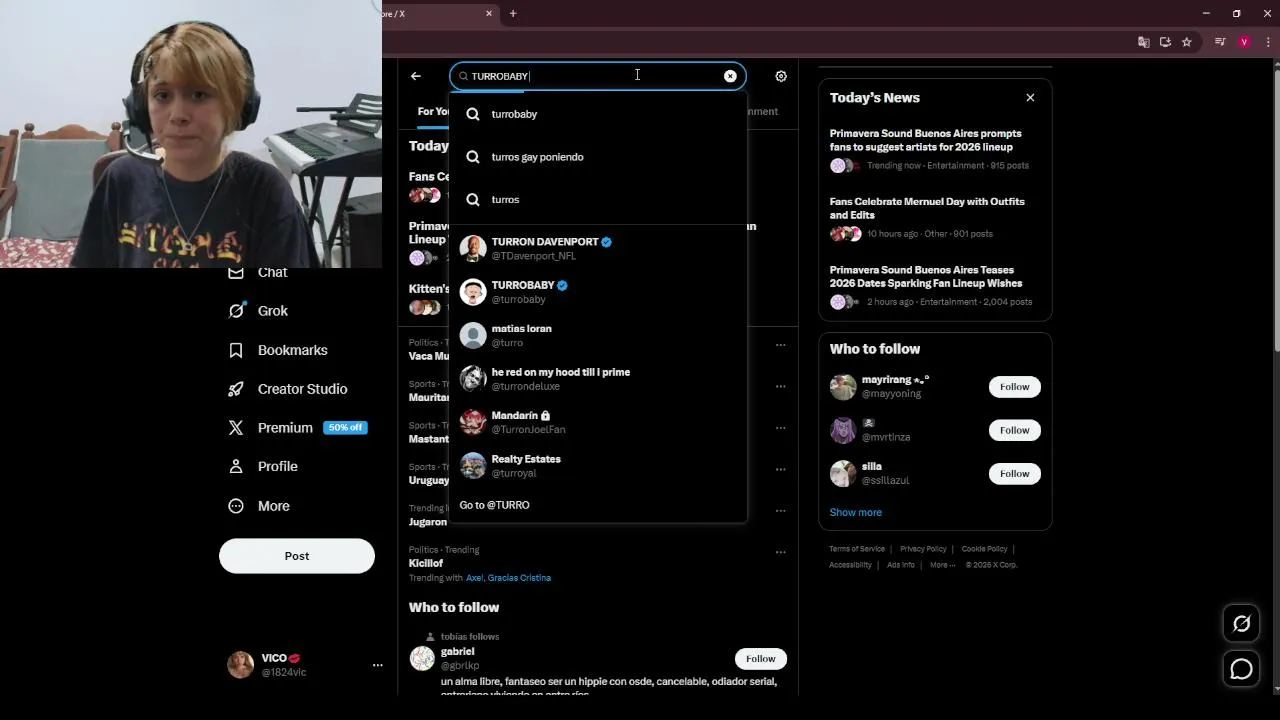1280x720 pixels.
Task: Open TURROBABY @turrobaby profile result
Action: (x=598, y=292)
